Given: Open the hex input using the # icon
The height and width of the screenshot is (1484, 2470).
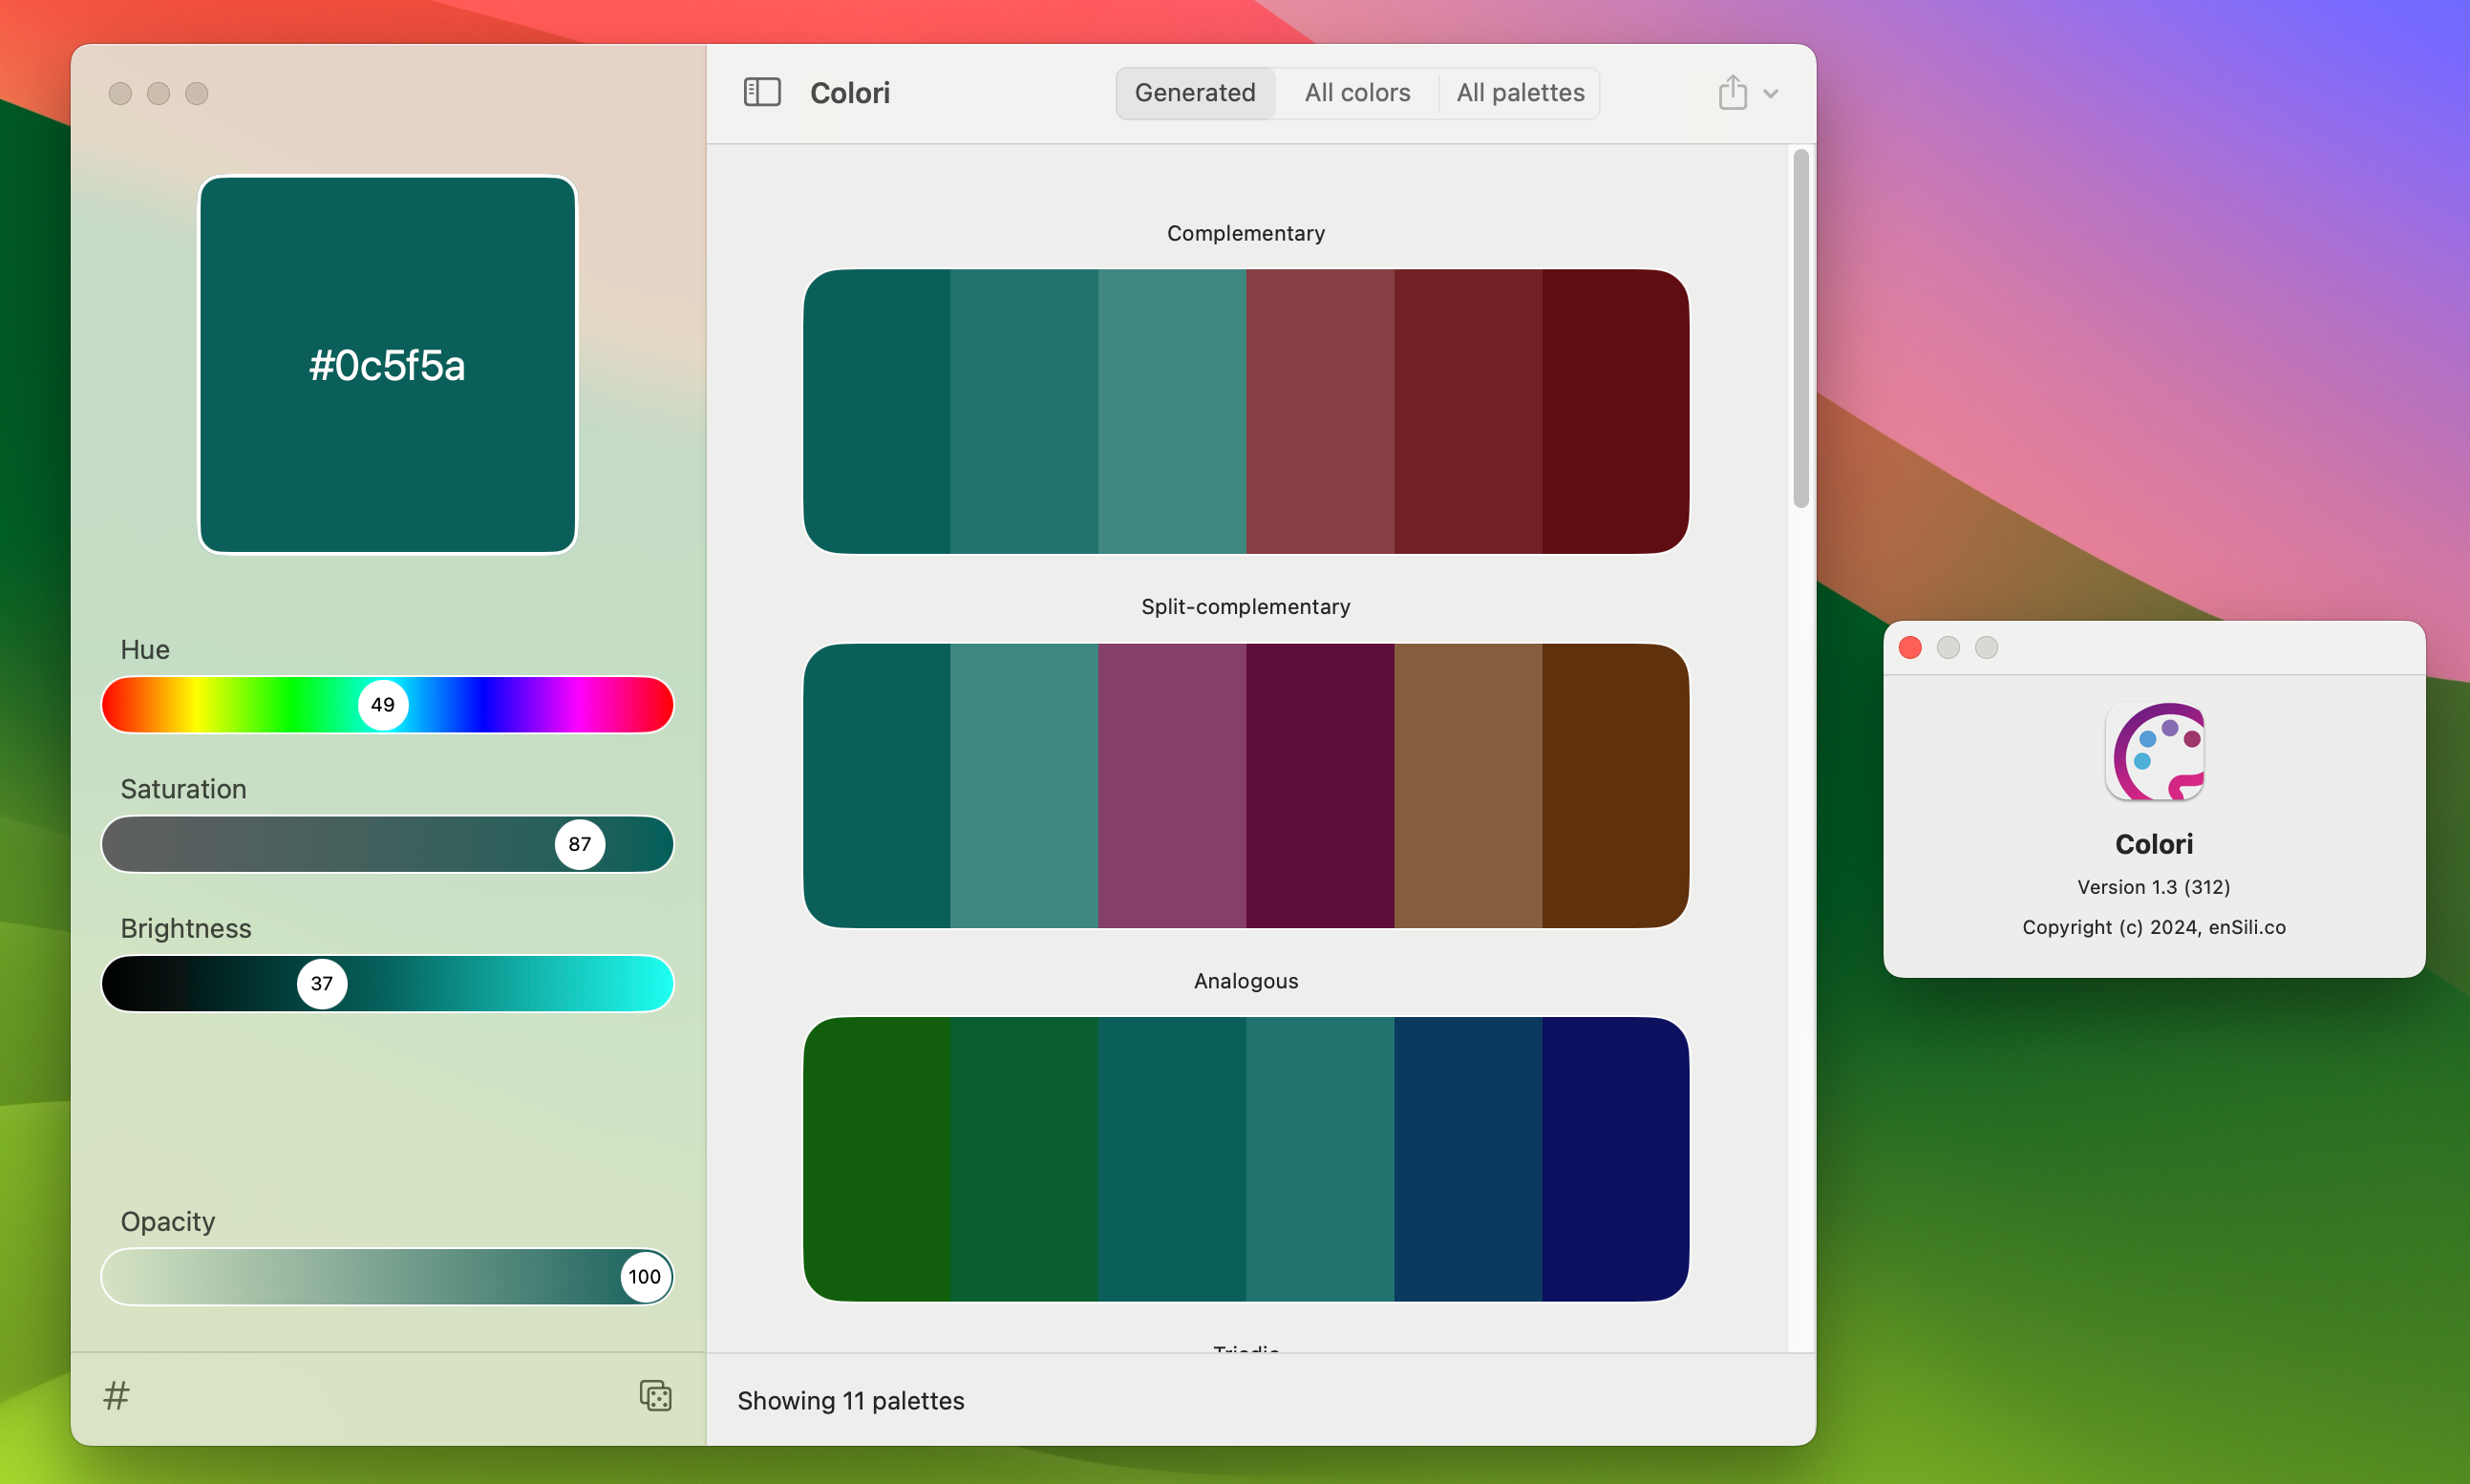Looking at the screenshot, I should (x=116, y=1396).
